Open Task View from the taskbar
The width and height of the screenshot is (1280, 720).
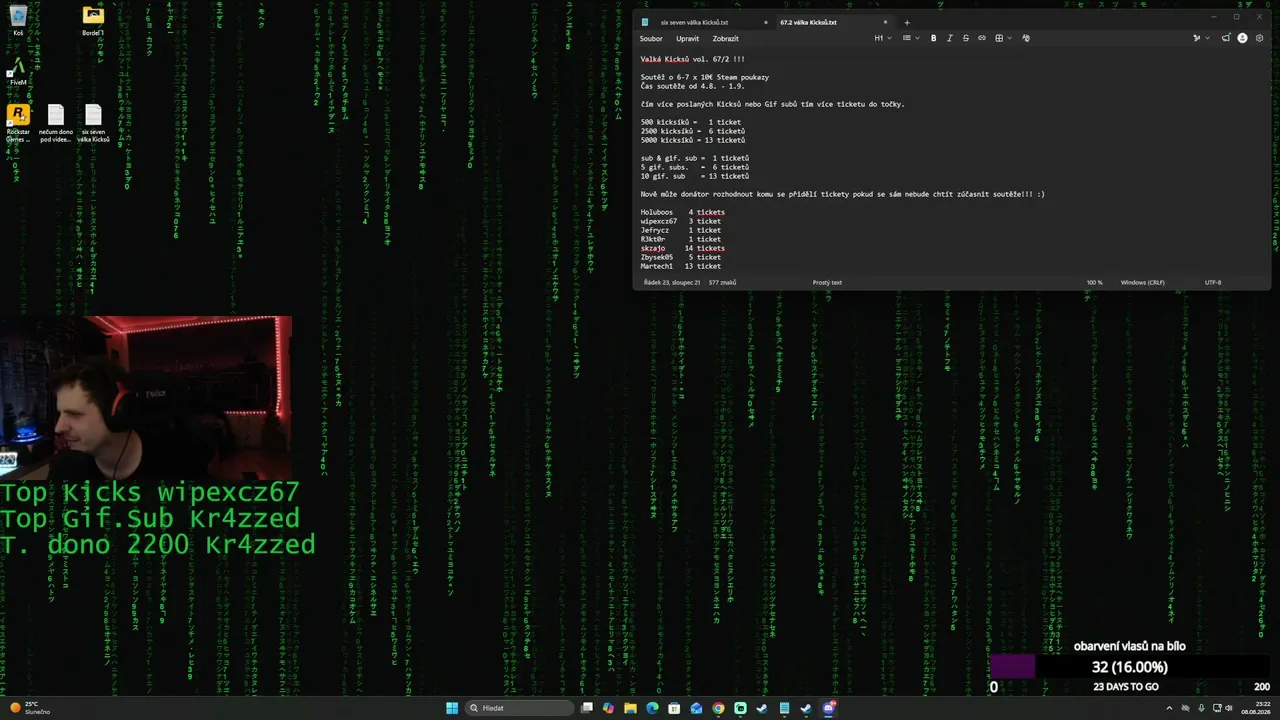[587, 708]
